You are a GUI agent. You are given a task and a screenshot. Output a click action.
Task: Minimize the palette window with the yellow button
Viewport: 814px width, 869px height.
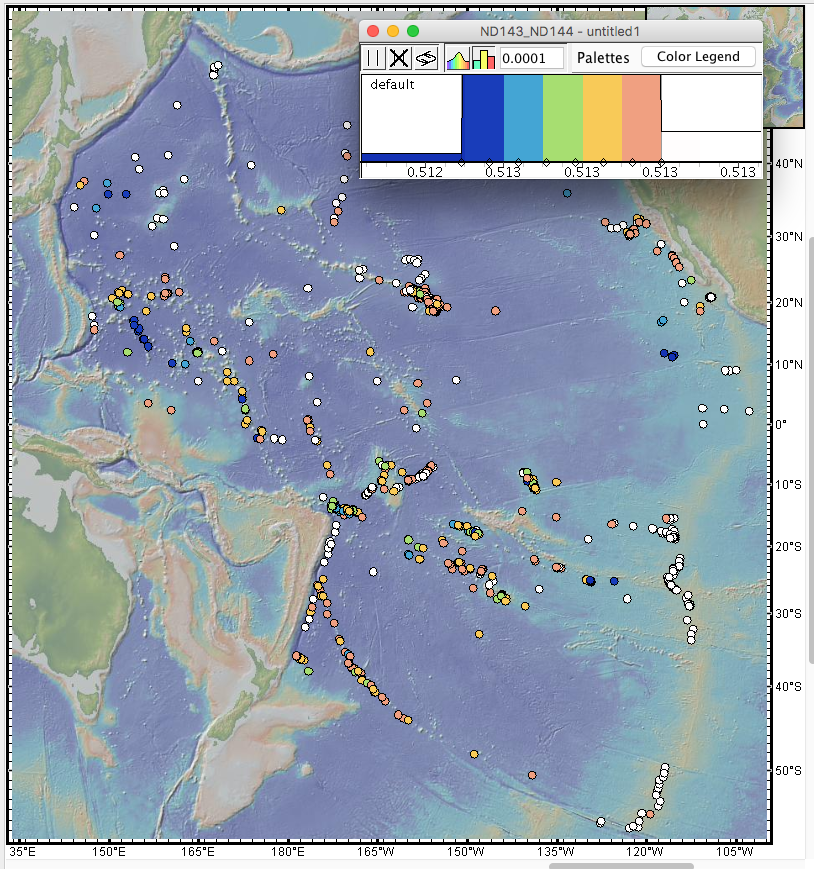click(x=393, y=31)
